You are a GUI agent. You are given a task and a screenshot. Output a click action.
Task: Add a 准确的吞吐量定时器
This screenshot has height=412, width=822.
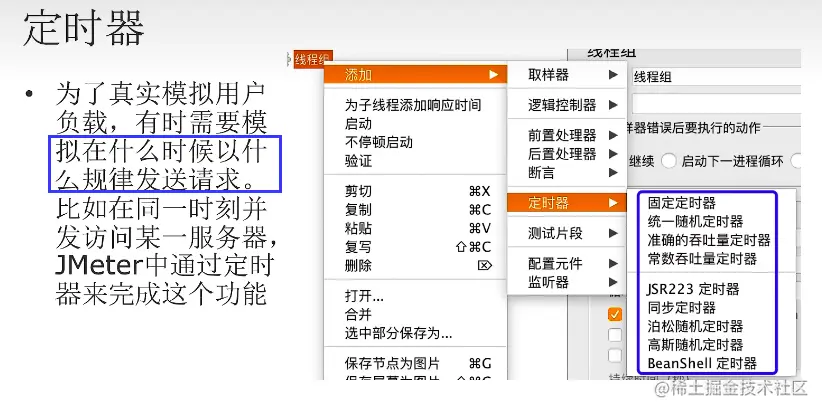[x=707, y=240]
